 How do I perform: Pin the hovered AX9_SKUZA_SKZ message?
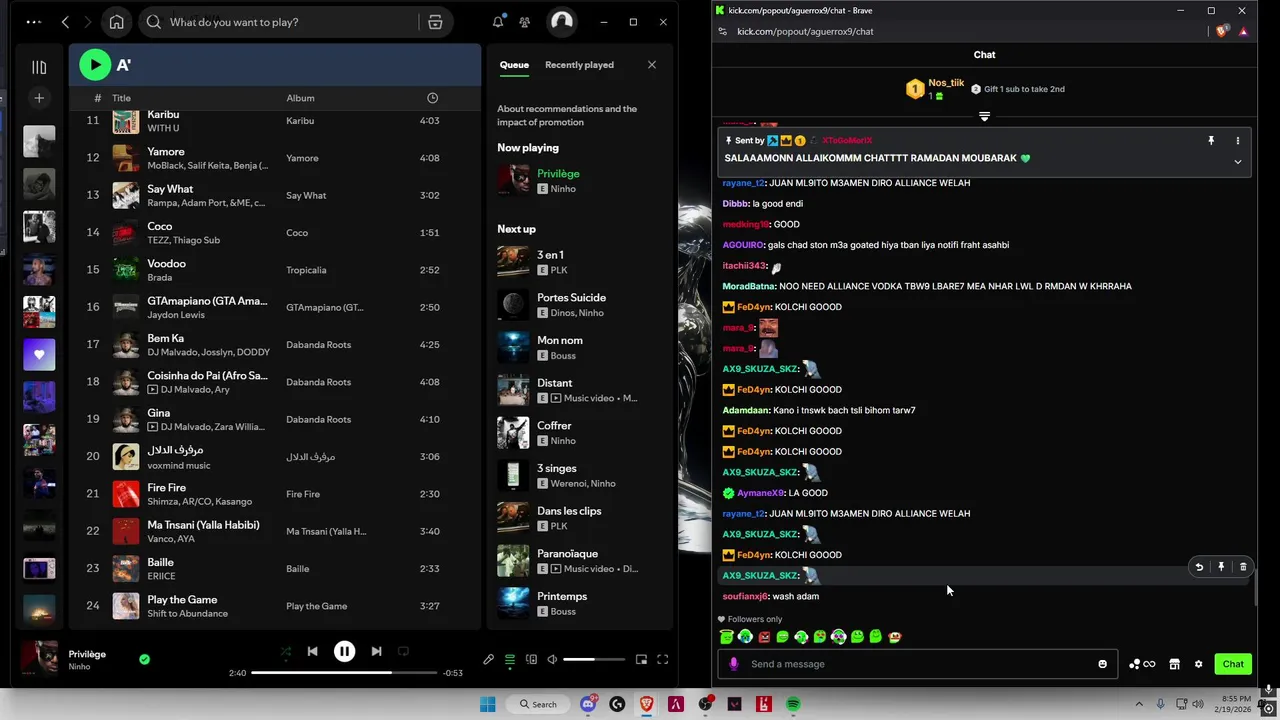pyautogui.click(x=1221, y=567)
